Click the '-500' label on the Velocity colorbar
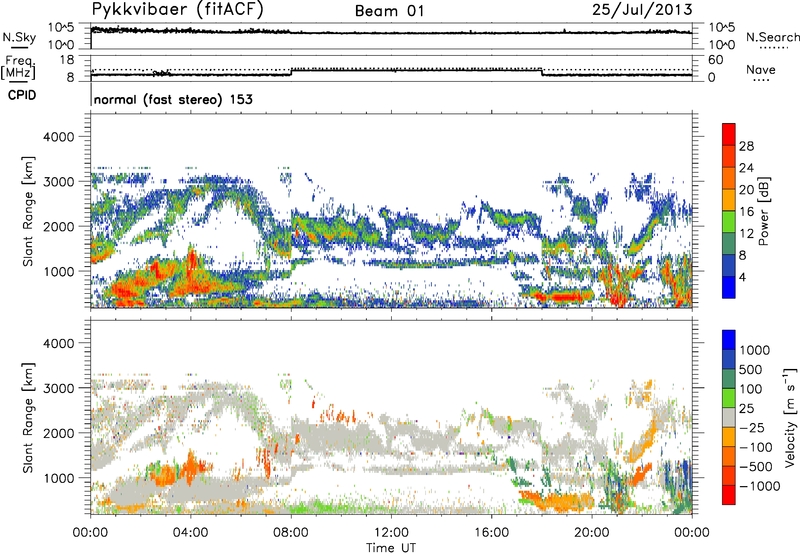The image size is (800, 554). [755, 466]
